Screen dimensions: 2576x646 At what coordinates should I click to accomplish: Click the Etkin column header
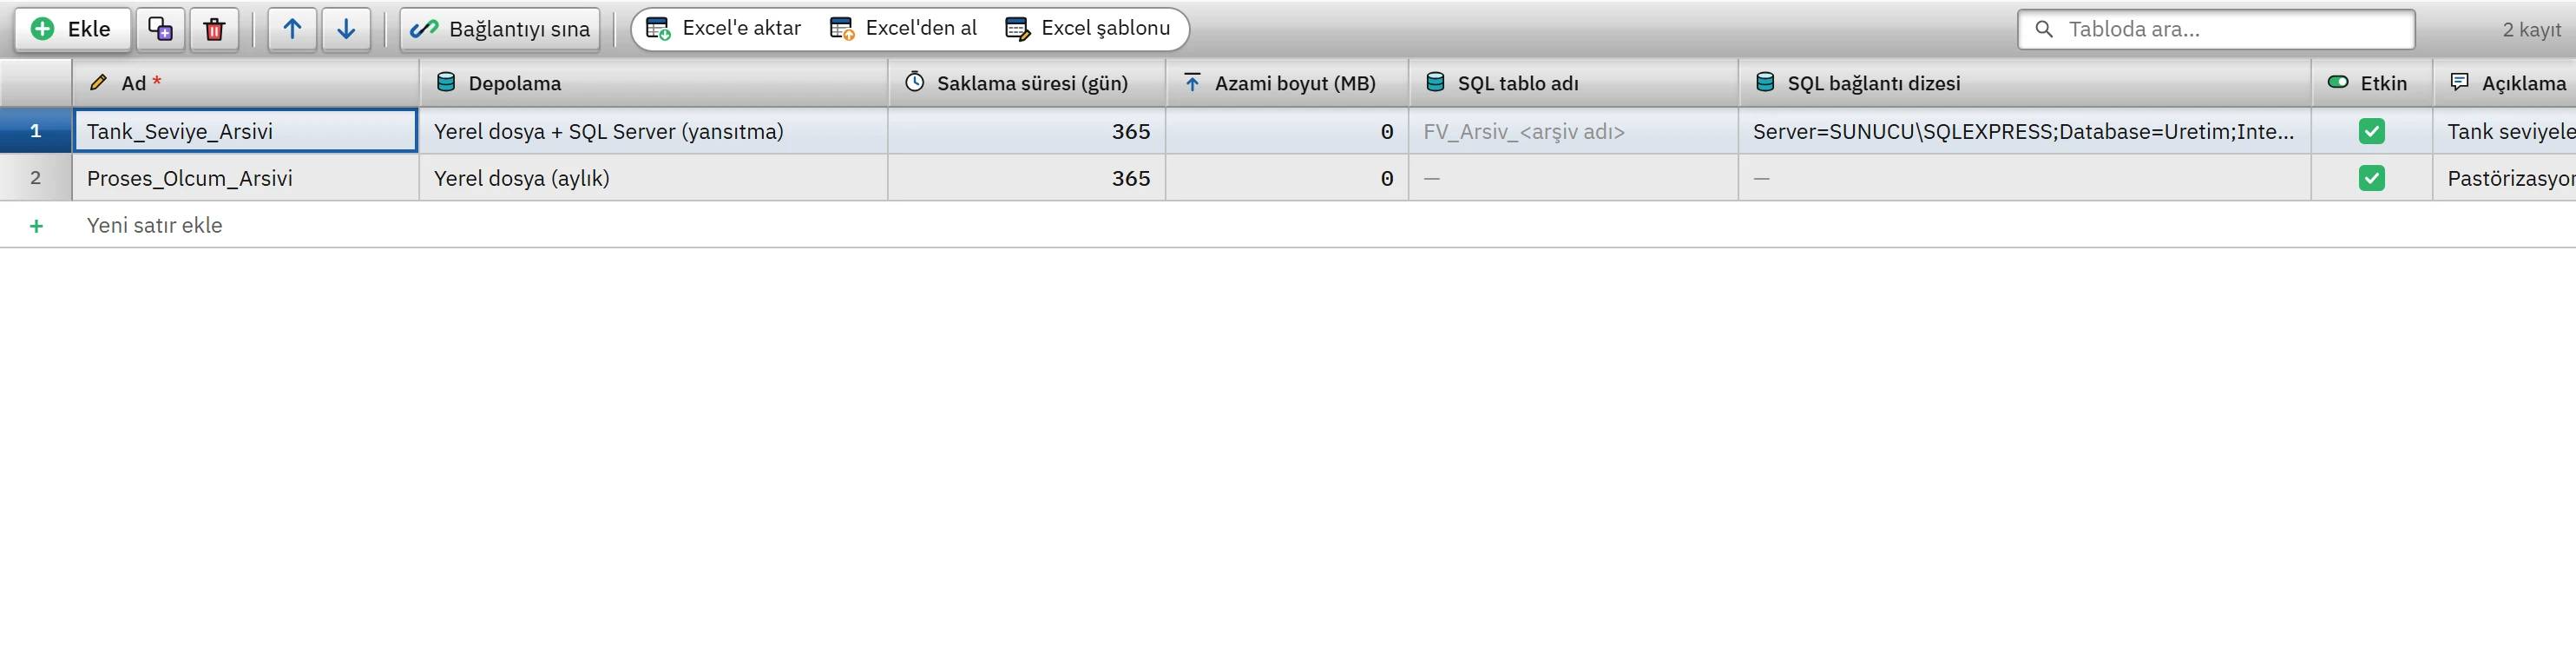2371,83
